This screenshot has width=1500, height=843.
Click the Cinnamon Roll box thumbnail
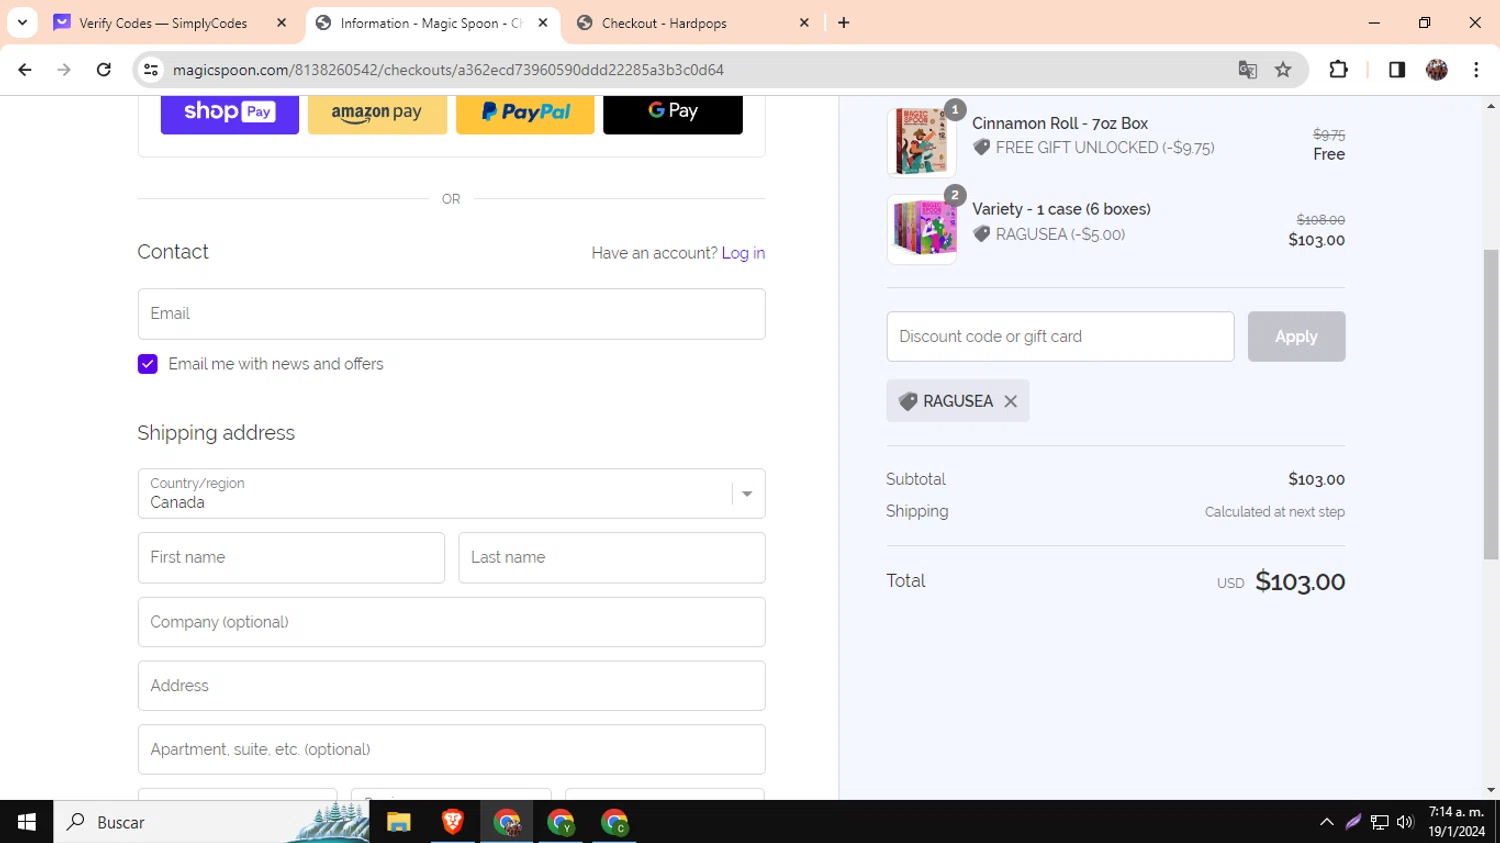tap(921, 142)
